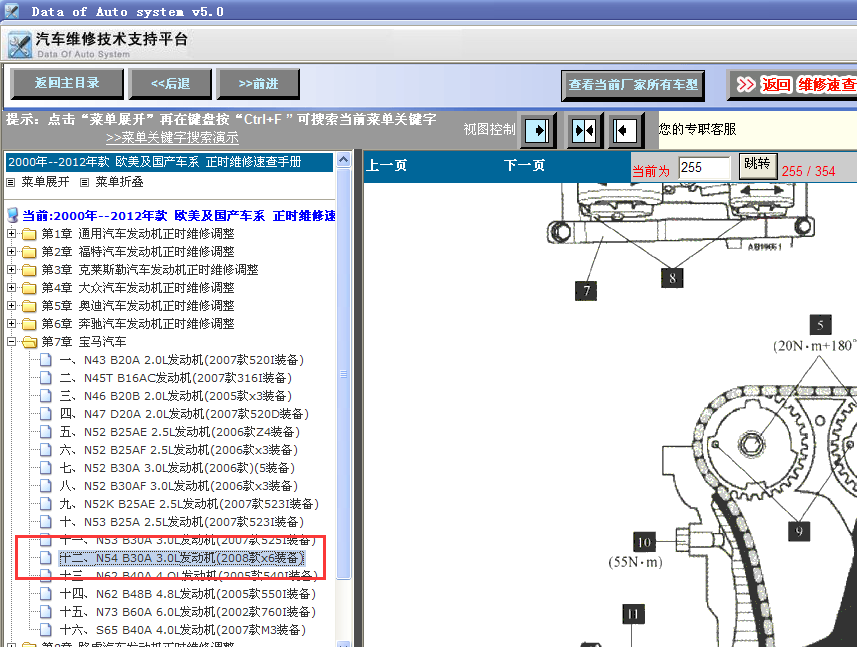The width and height of the screenshot is (857, 647).
Task: Expand the 第4章 大众汽车 chapter node
Action: (x=11, y=287)
